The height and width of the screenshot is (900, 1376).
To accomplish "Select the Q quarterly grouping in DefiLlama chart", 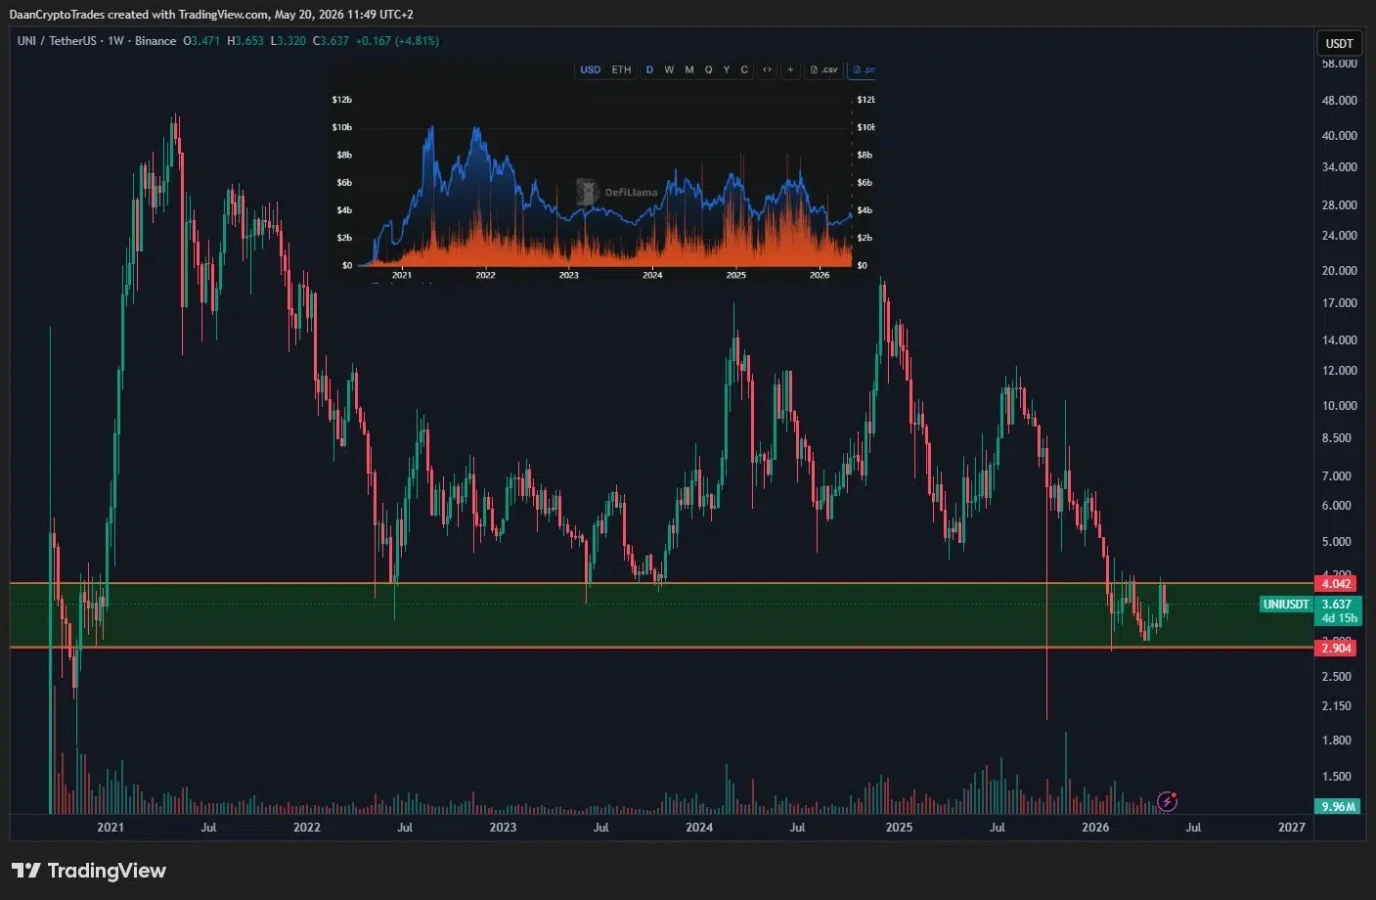I will coord(708,70).
